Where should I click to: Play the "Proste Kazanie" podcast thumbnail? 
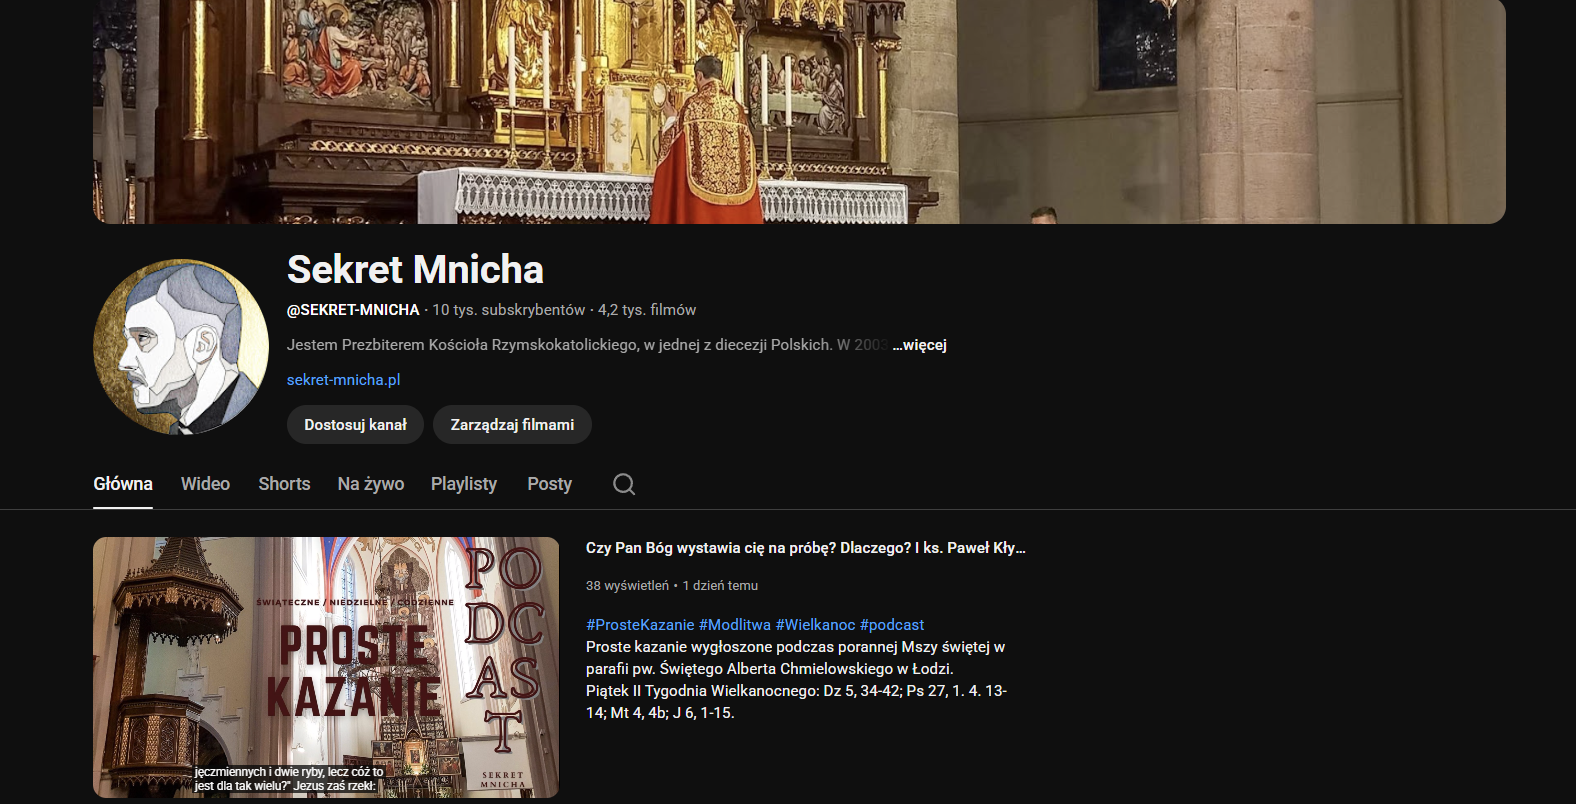[x=326, y=667]
